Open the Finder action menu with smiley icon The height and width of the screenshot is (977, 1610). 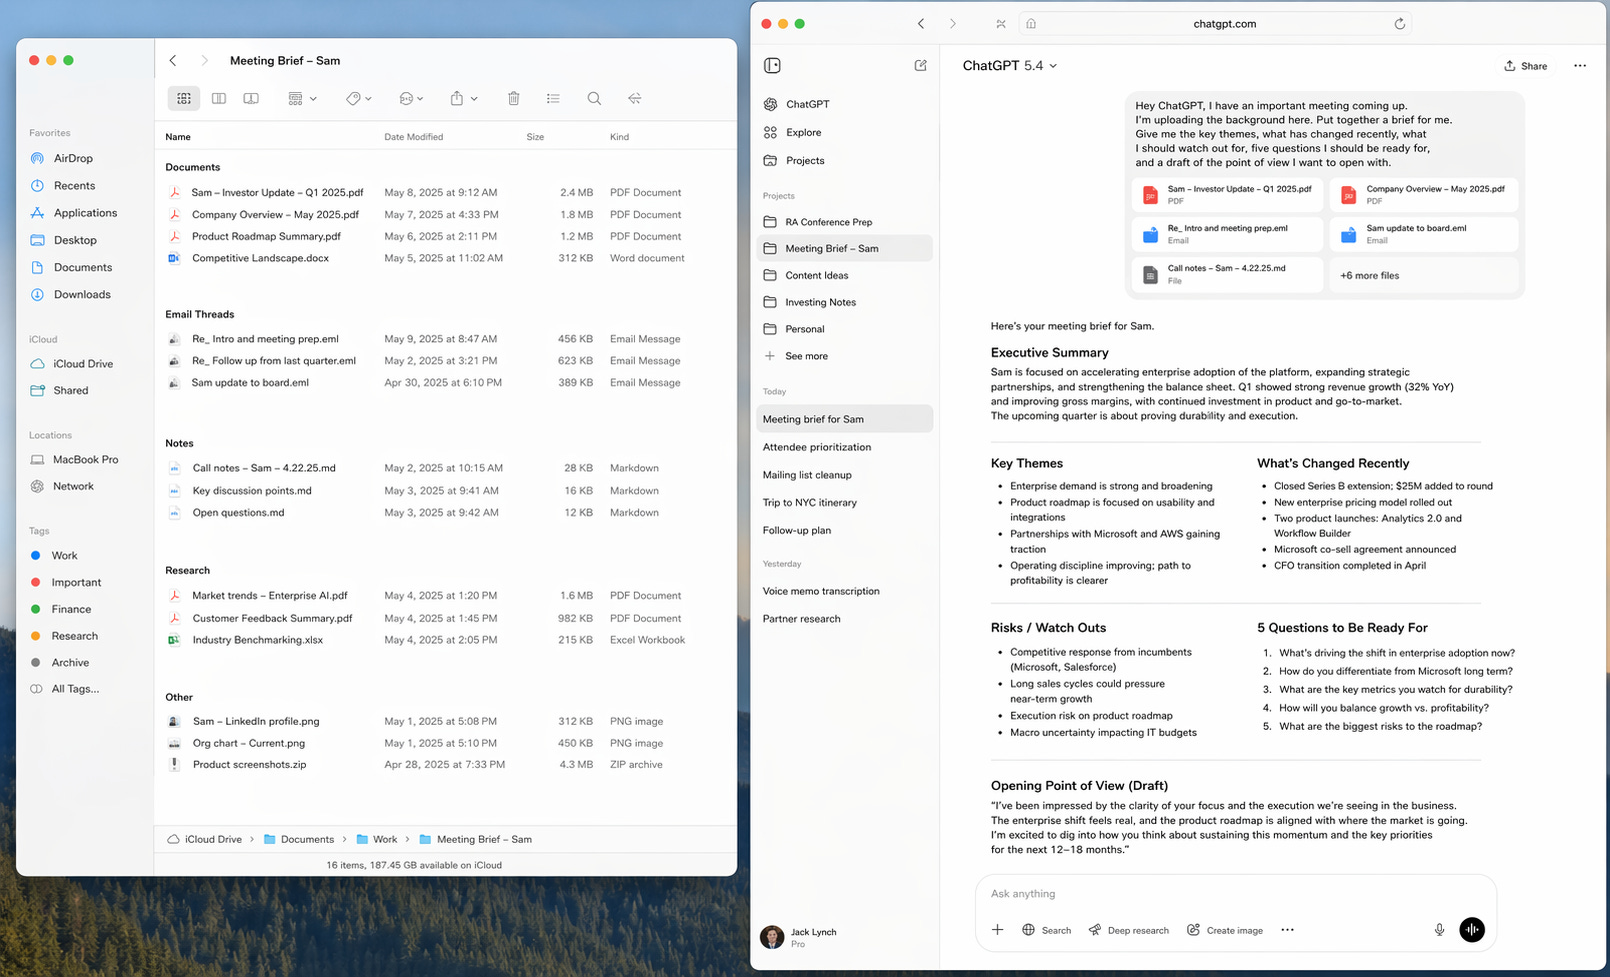411,98
